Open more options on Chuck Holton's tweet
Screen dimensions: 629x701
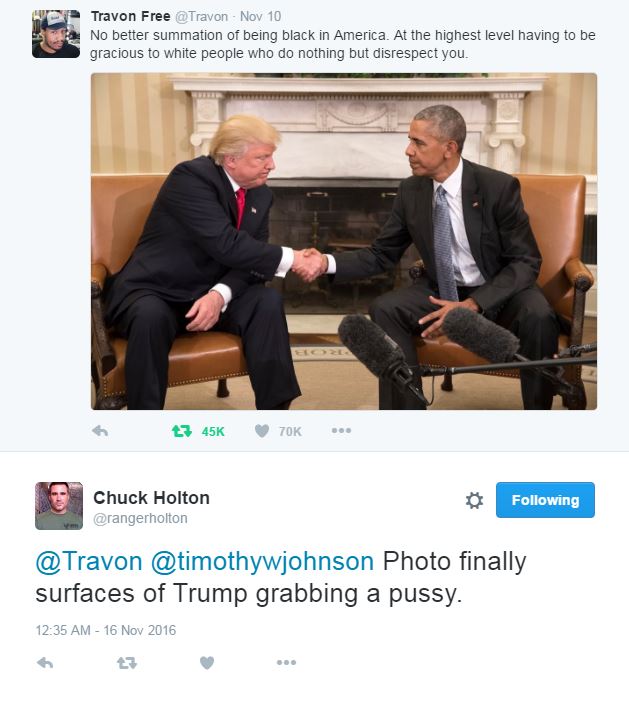(x=287, y=662)
